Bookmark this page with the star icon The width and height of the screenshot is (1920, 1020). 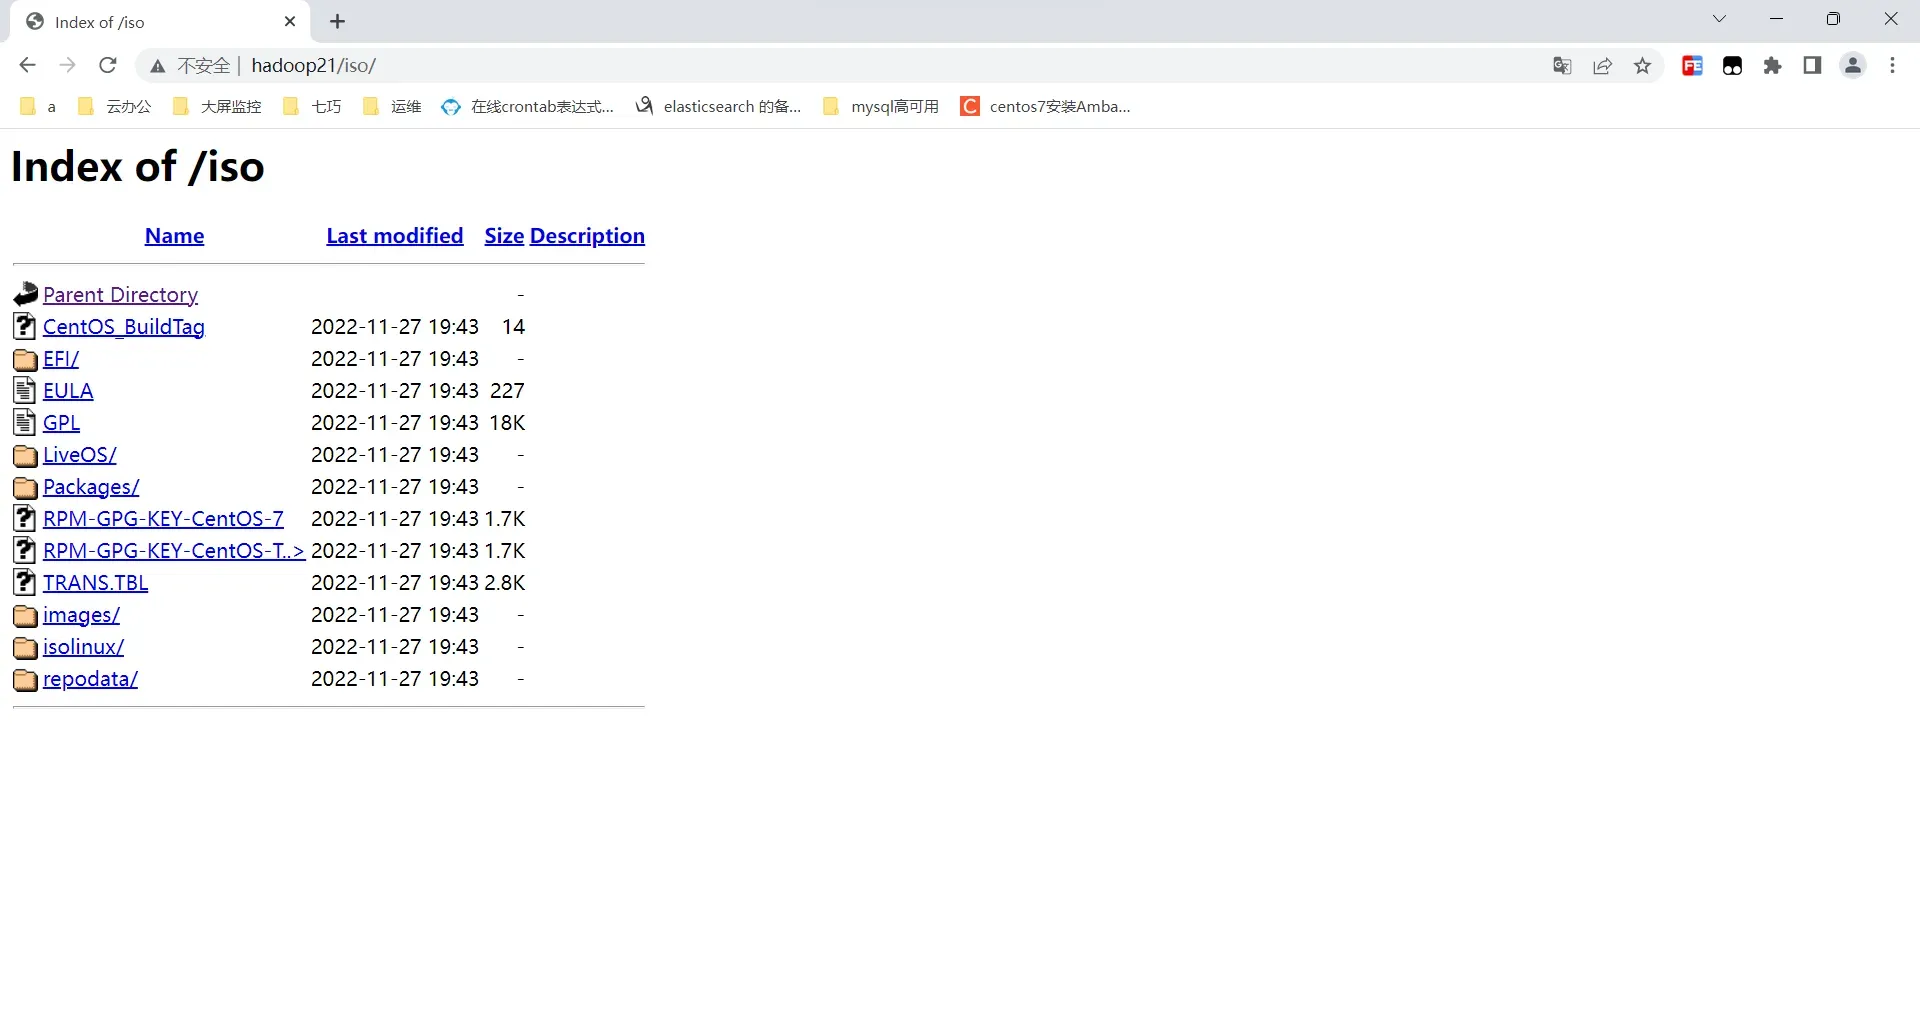pyautogui.click(x=1642, y=66)
